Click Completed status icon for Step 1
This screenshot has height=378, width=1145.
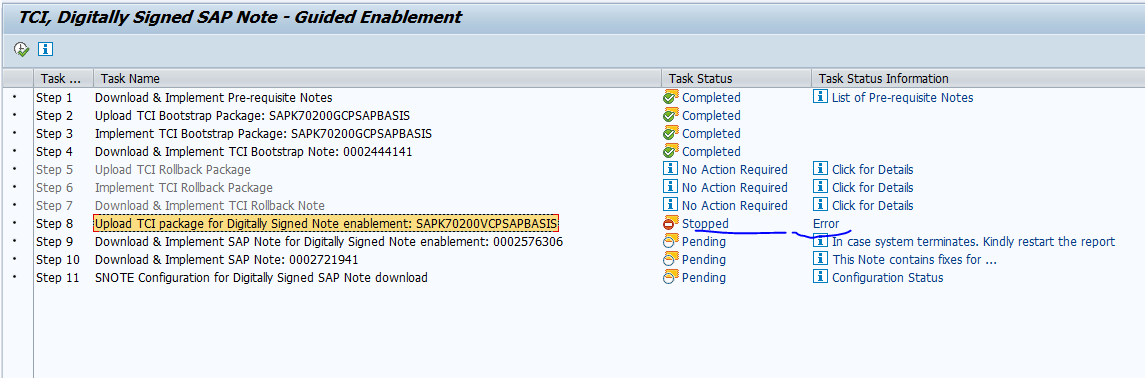pyautogui.click(x=670, y=97)
